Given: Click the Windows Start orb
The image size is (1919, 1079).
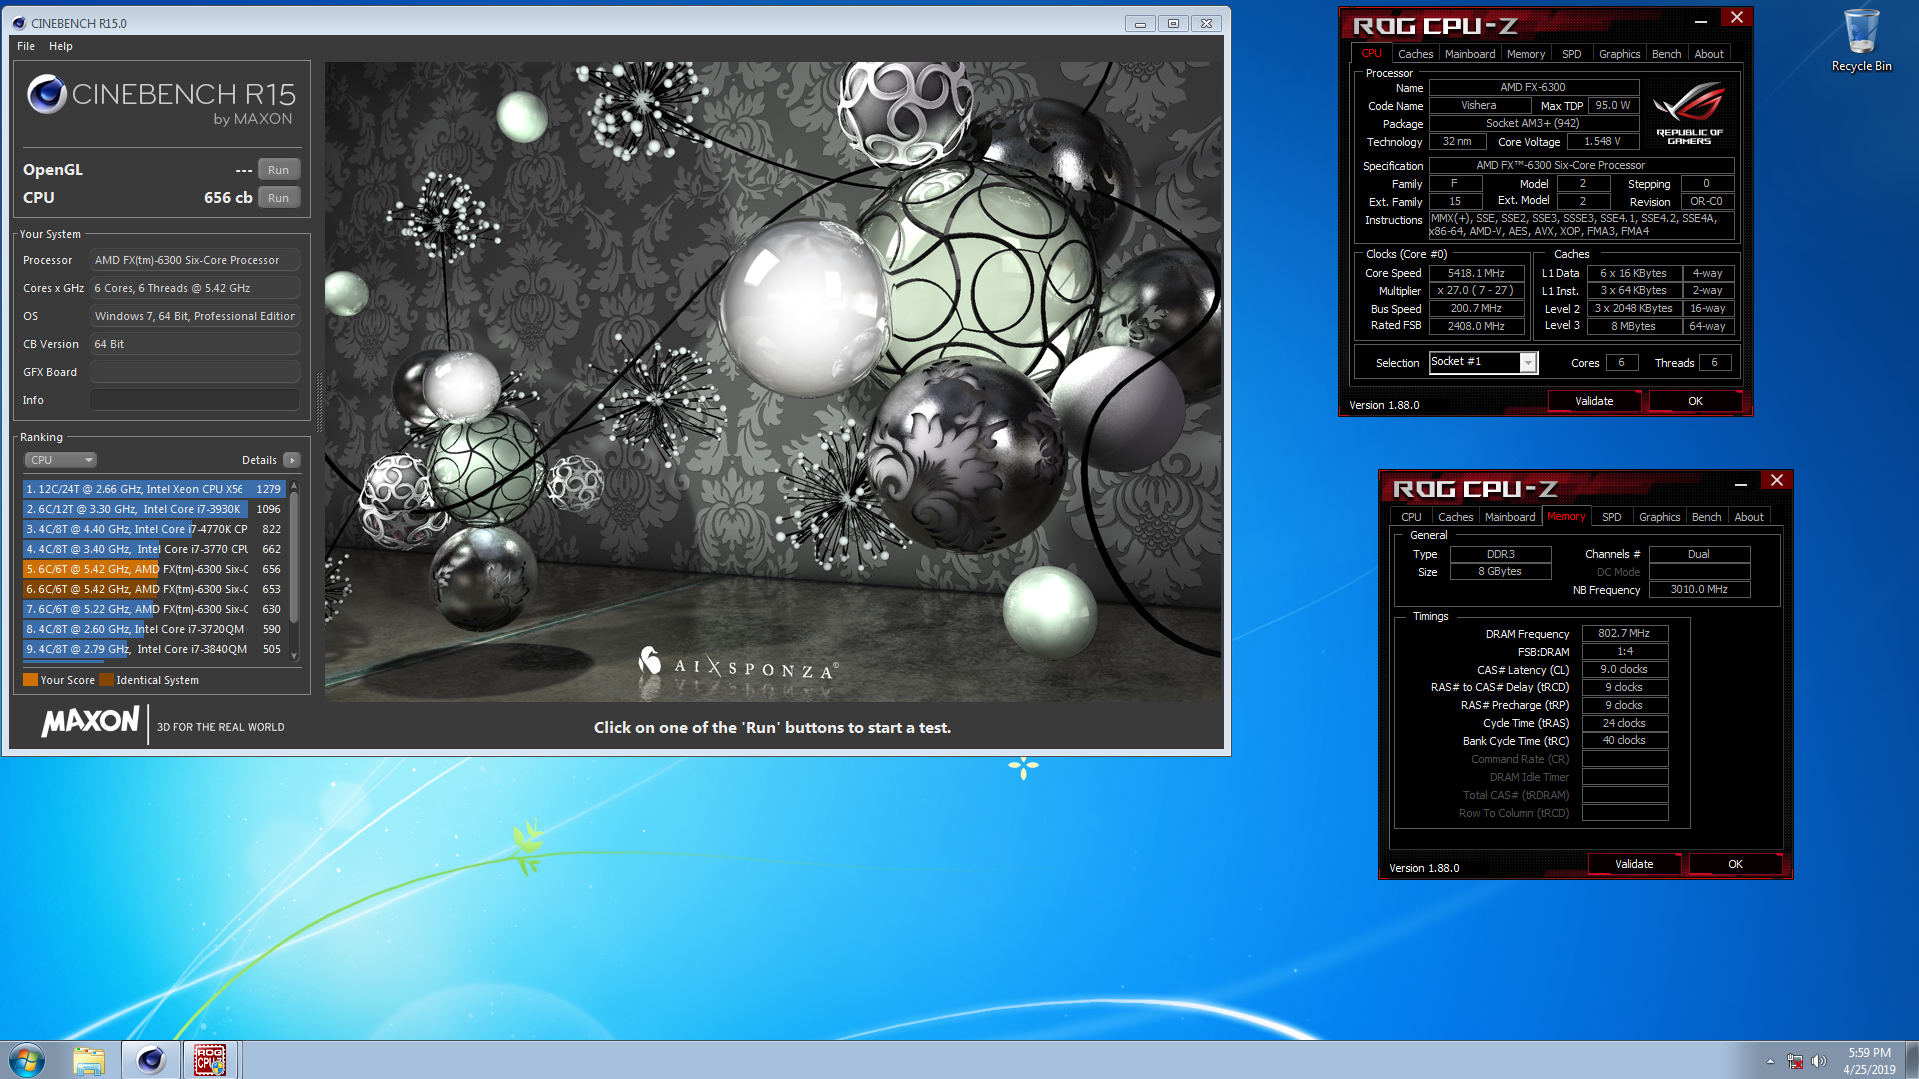Looking at the screenshot, I should point(27,1060).
